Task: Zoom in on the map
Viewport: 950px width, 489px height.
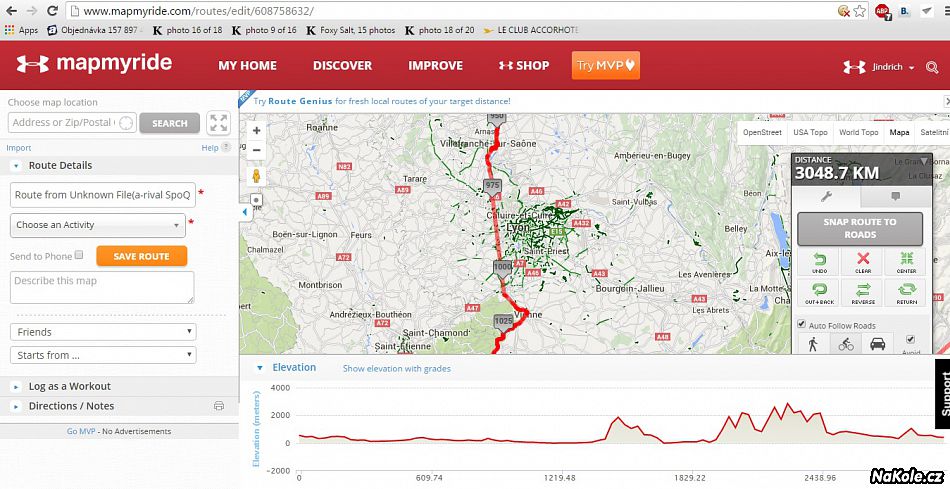Action: (x=256, y=130)
